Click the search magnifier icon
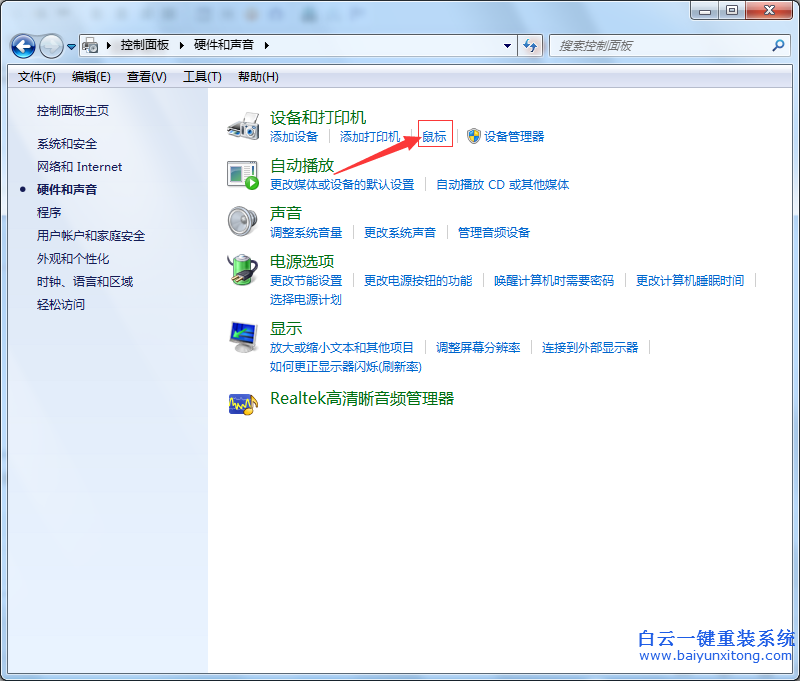Image resolution: width=800 pixels, height=681 pixels. coord(777,46)
